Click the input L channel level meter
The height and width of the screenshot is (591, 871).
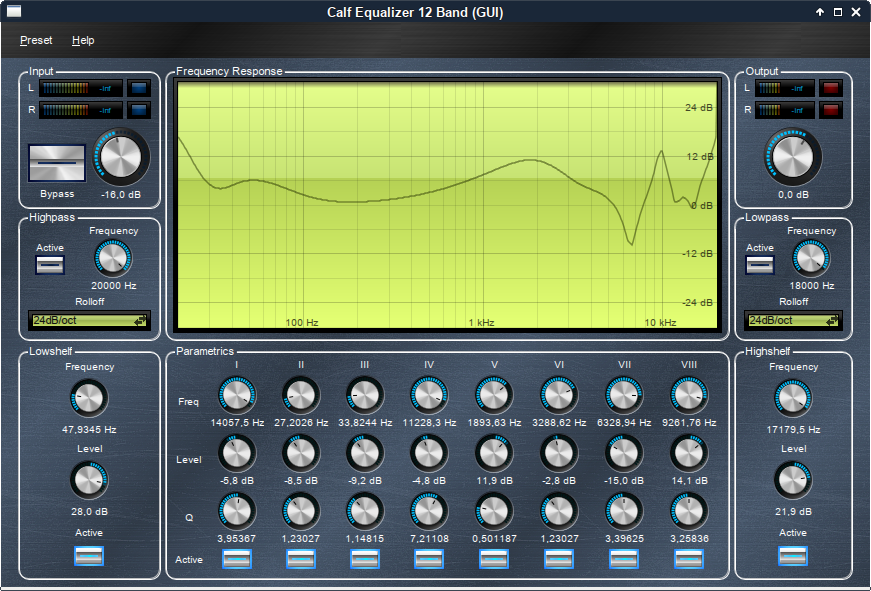[81, 88]
